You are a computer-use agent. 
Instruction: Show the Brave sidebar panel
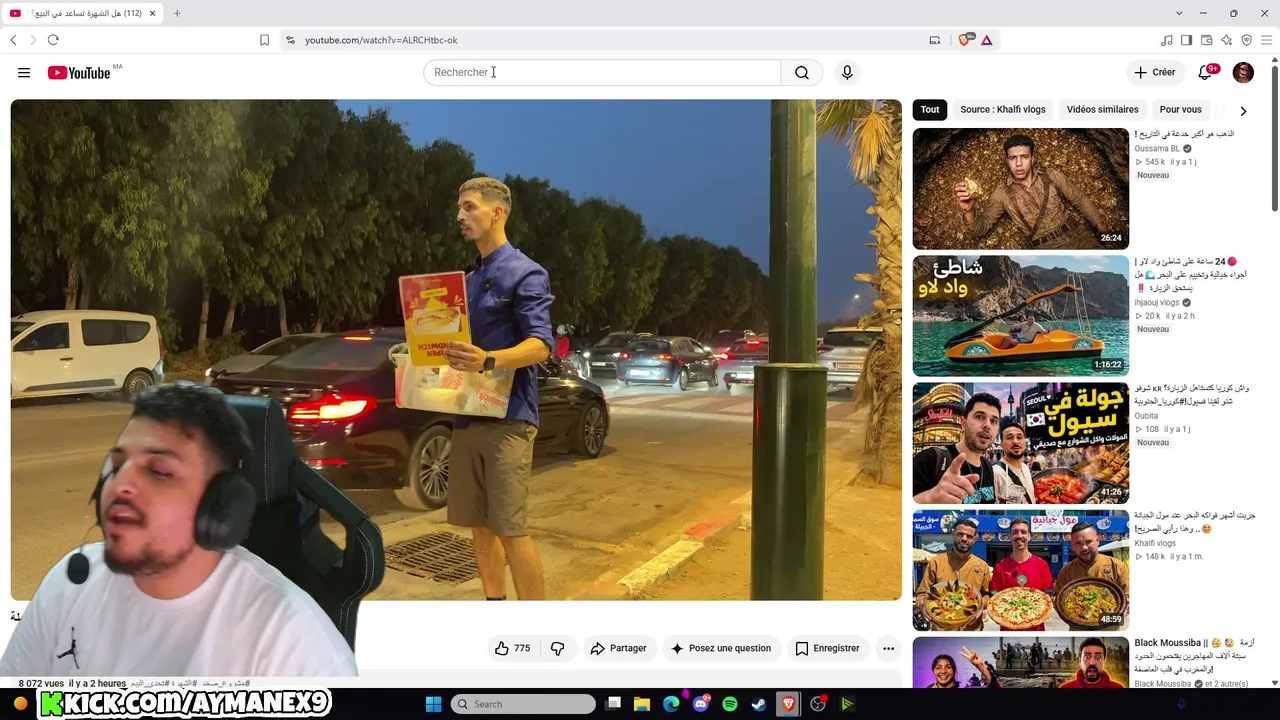click(x=1186, y=40)
